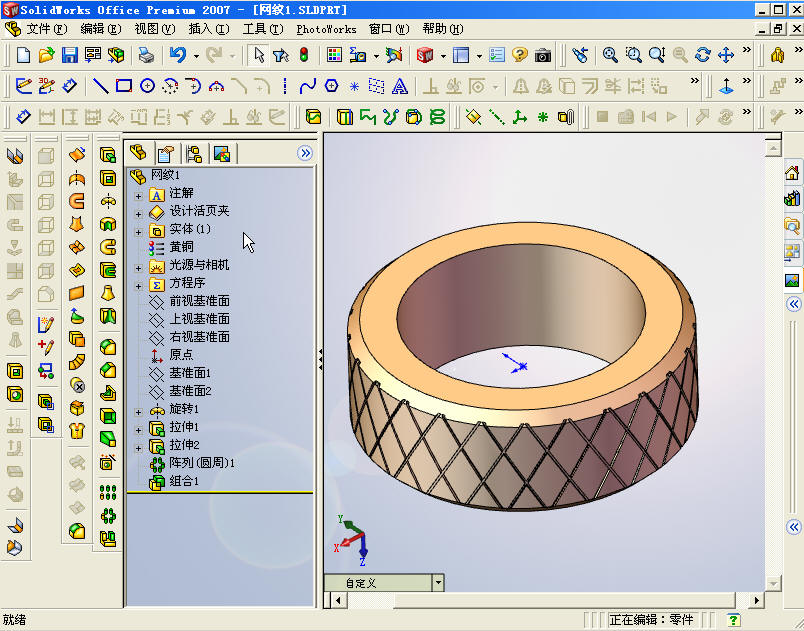The width and height of the screenshot is (804, 631).
Task: Open the PropertyManager tab
Action: tap(166, 153)
